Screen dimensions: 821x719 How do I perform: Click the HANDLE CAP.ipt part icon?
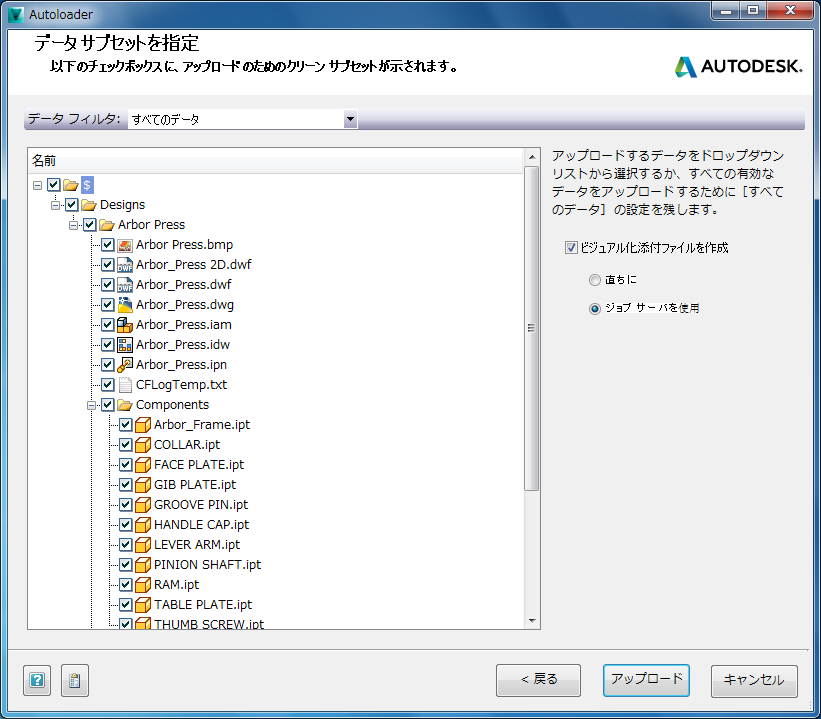[x=142, y=525]
